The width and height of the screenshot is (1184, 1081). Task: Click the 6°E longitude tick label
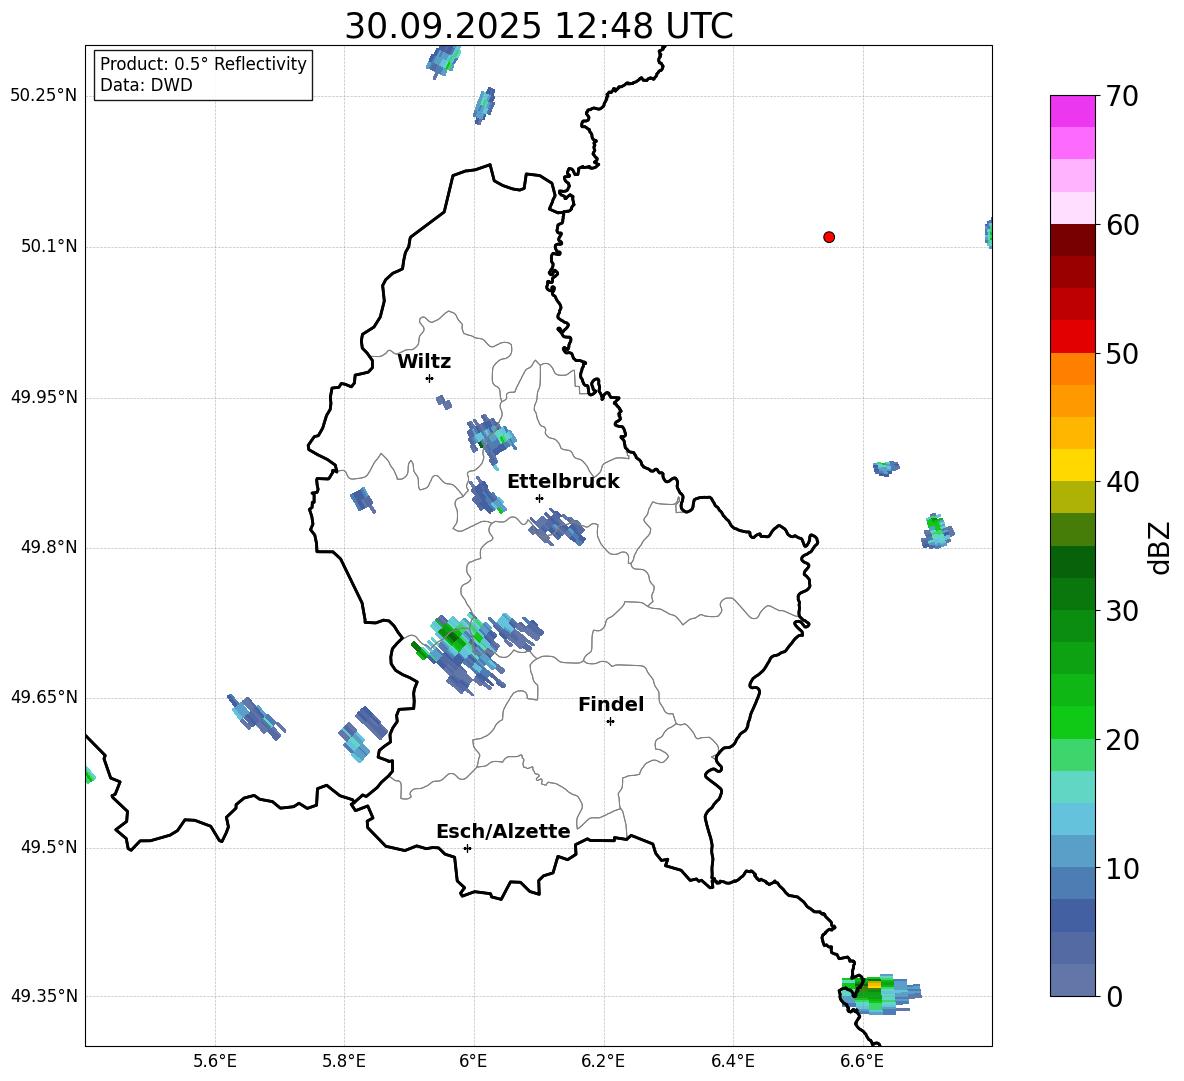click(x=473, y=1061)
